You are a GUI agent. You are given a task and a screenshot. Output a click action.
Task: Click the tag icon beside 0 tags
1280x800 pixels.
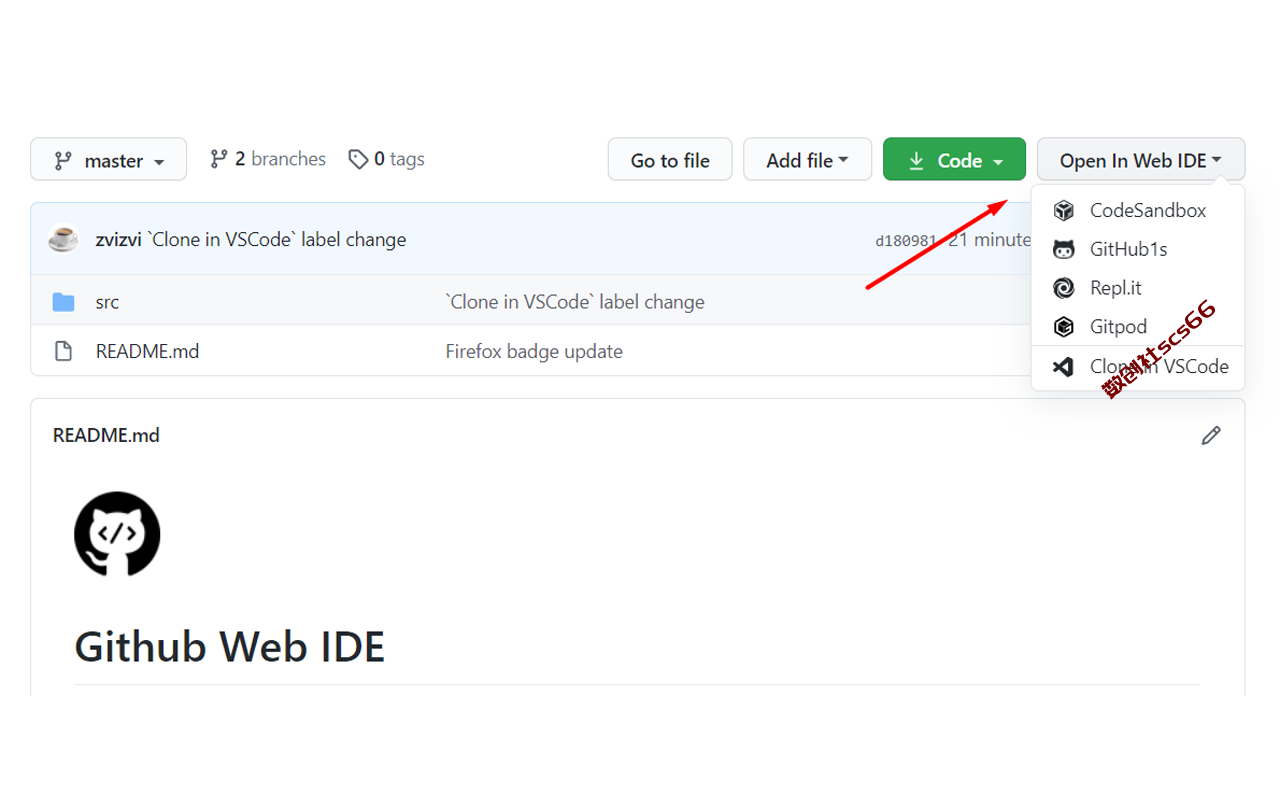[358, 159]
